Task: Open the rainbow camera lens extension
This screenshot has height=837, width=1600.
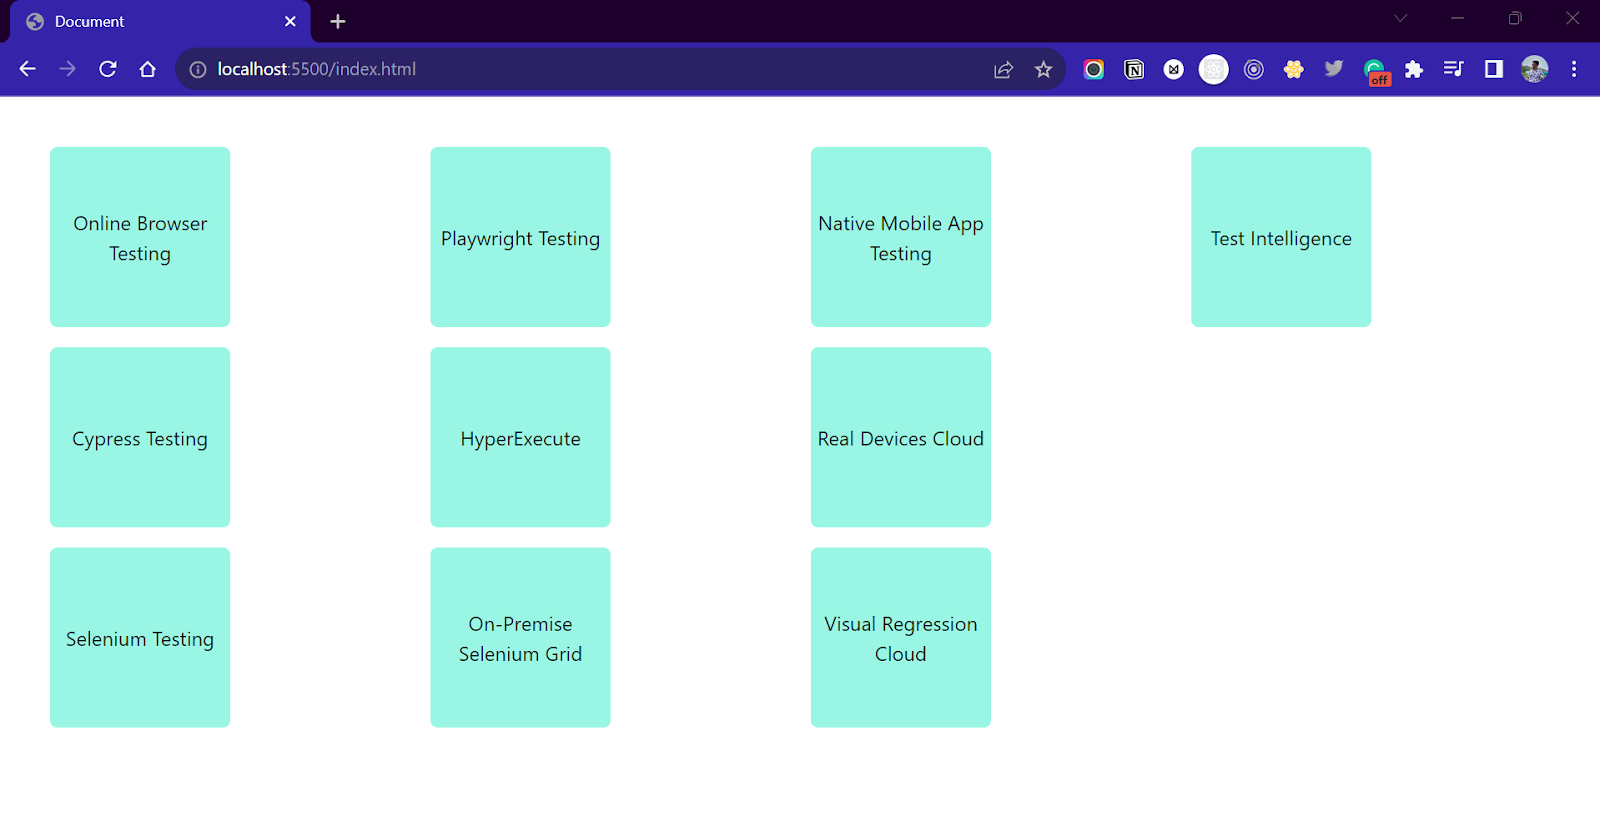Action: pos(1094,69)
